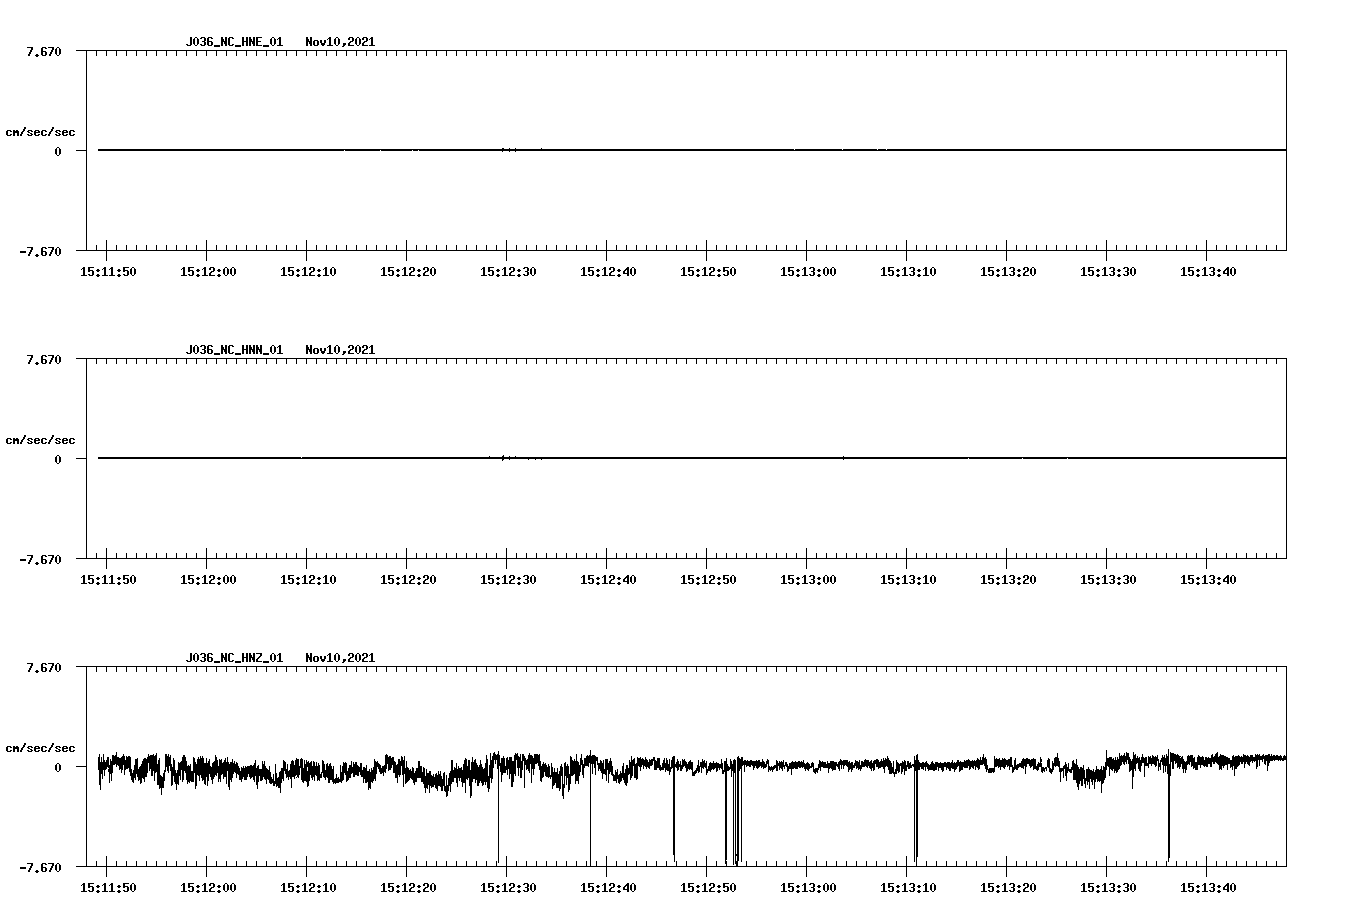Click the zero label on HNZ axis

(58, 767)
